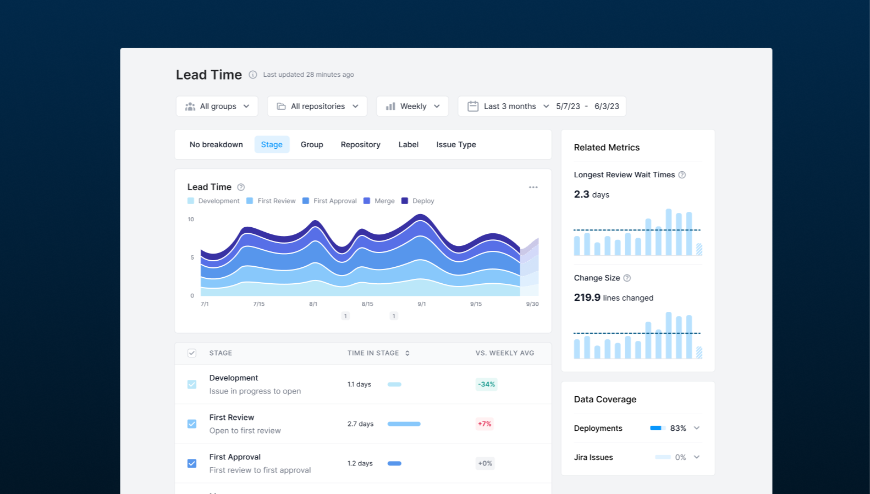The image size is (870, 494).
Task: Click the calendar icon in date range picker
Action: pos(473,106)
